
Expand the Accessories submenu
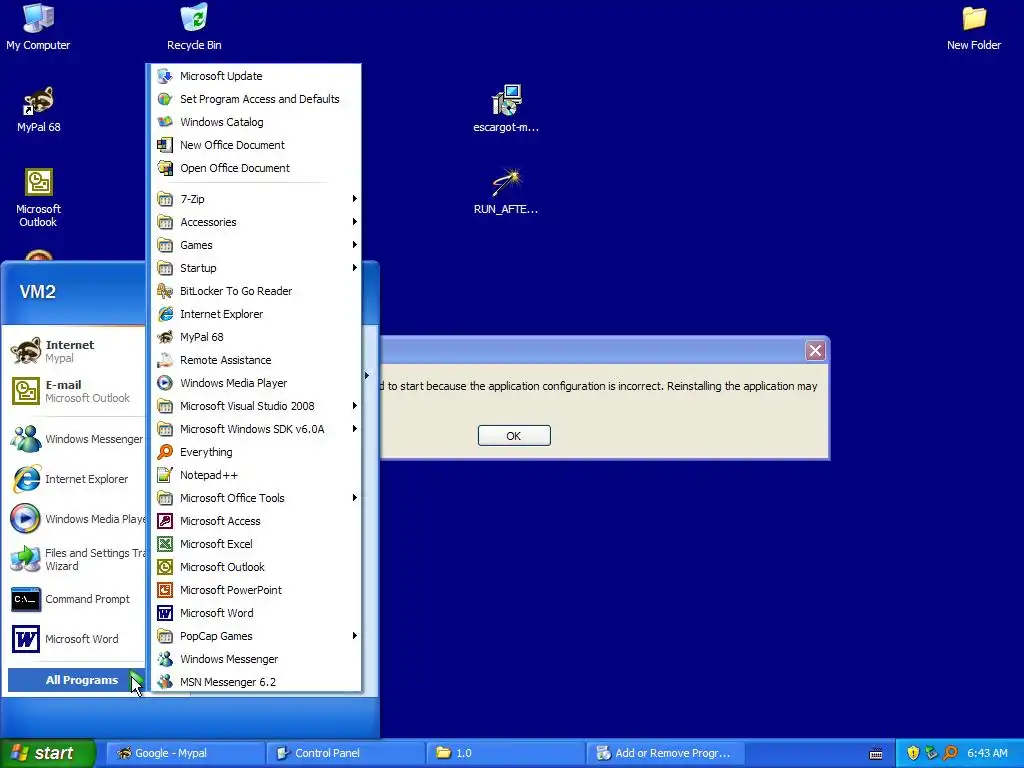point(255,222)
